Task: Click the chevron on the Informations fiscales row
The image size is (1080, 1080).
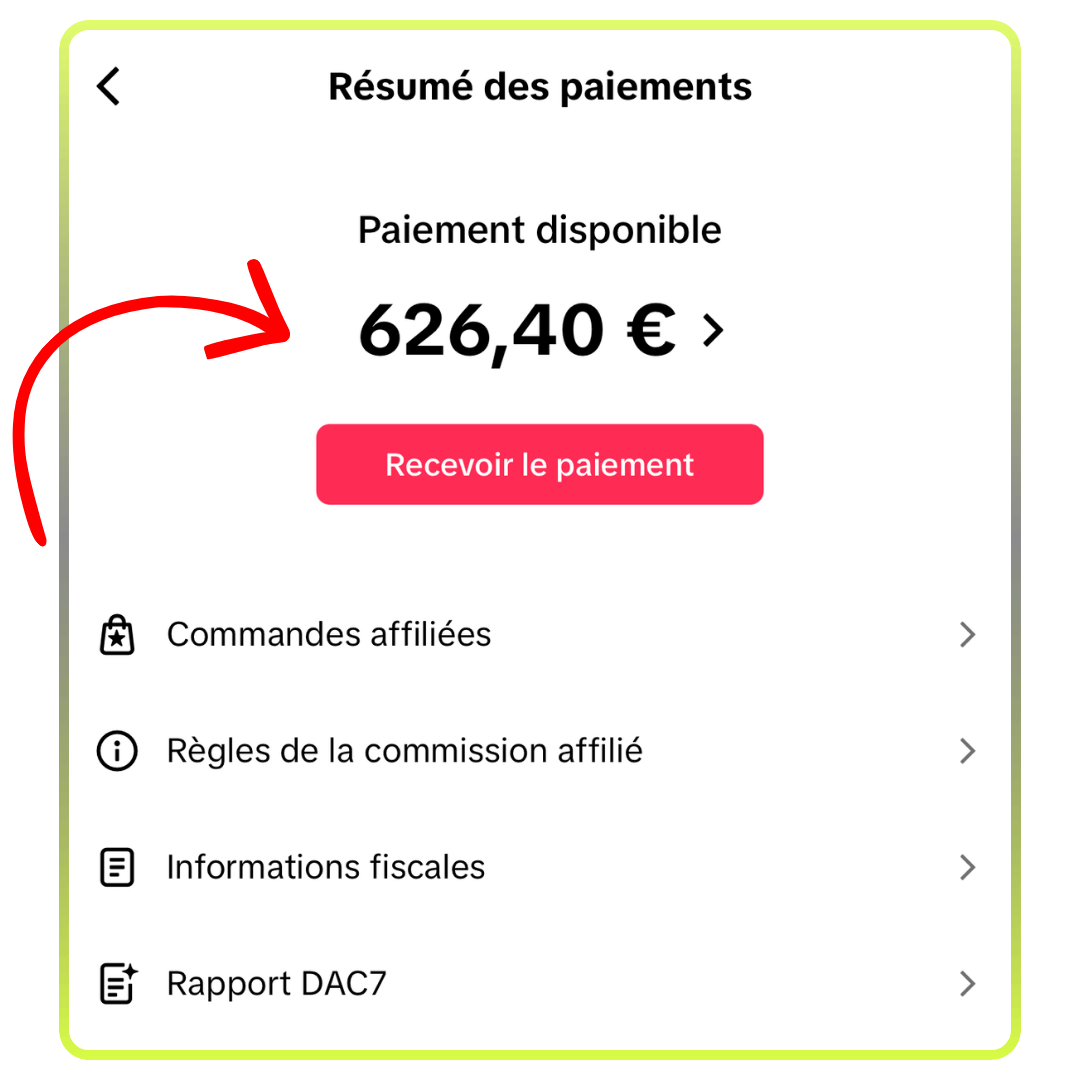Action: coord(966,867)
